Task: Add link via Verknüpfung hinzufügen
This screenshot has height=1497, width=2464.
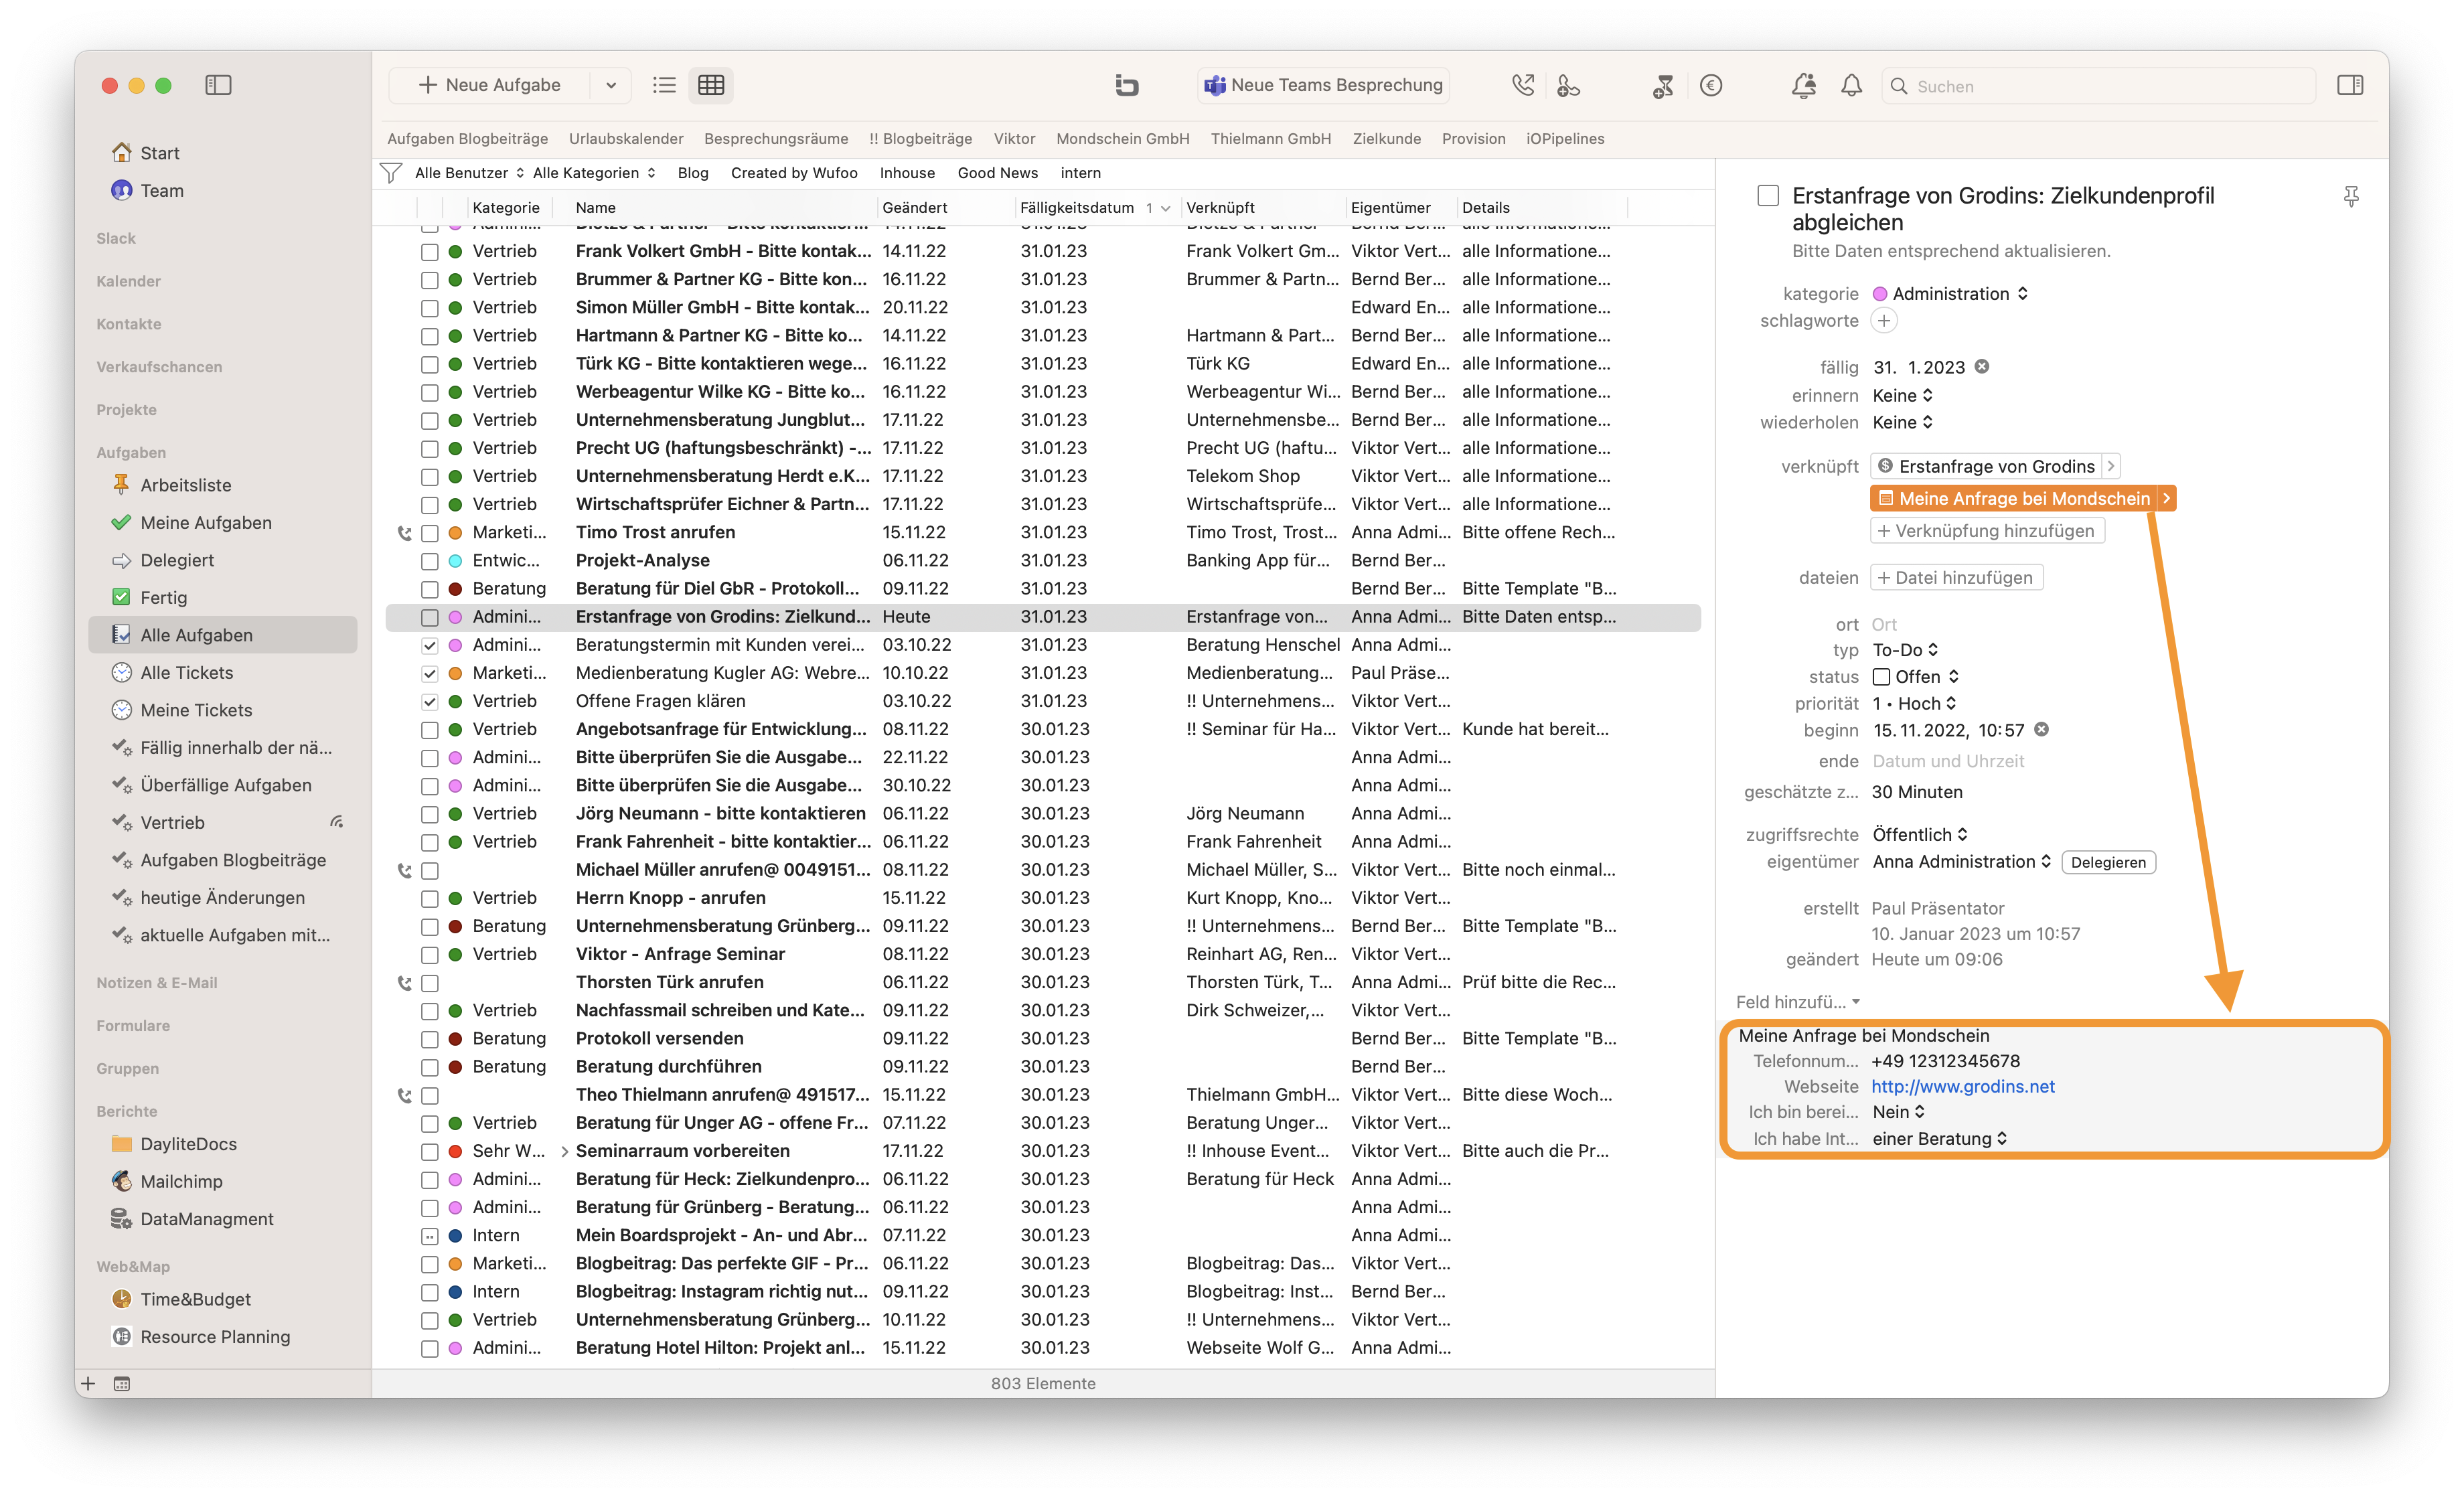Action: point(1987,531)
